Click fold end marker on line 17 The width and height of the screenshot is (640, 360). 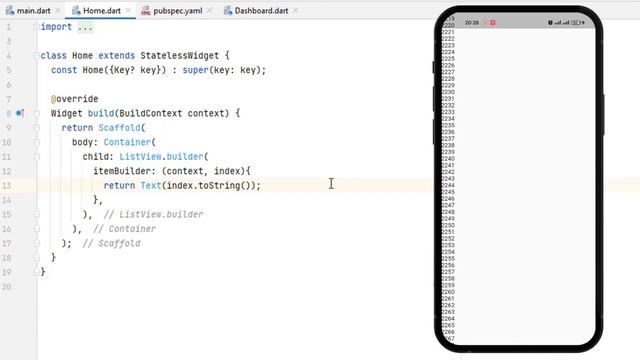click(x=37, y=243)
